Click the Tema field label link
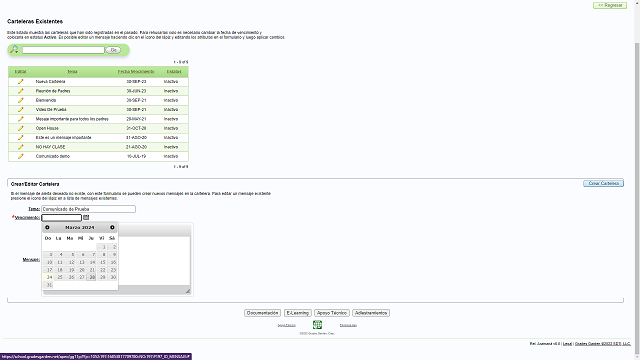The height and width of the screenshot is (360, 640). coord(34,209)
